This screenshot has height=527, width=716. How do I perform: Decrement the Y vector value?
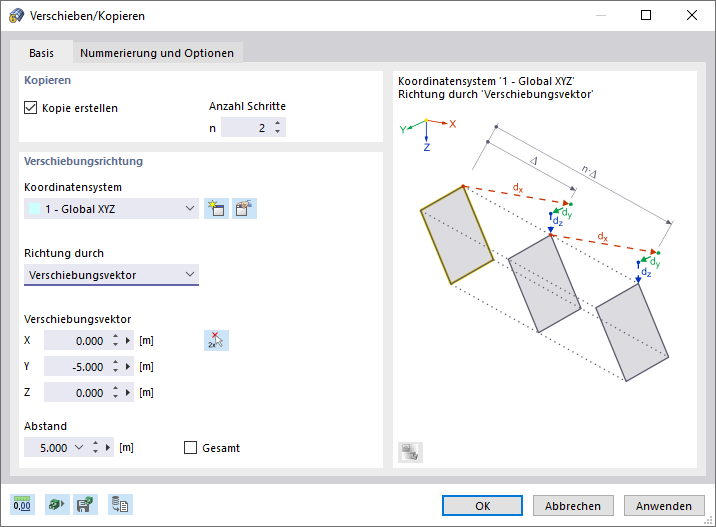[116, 371]
